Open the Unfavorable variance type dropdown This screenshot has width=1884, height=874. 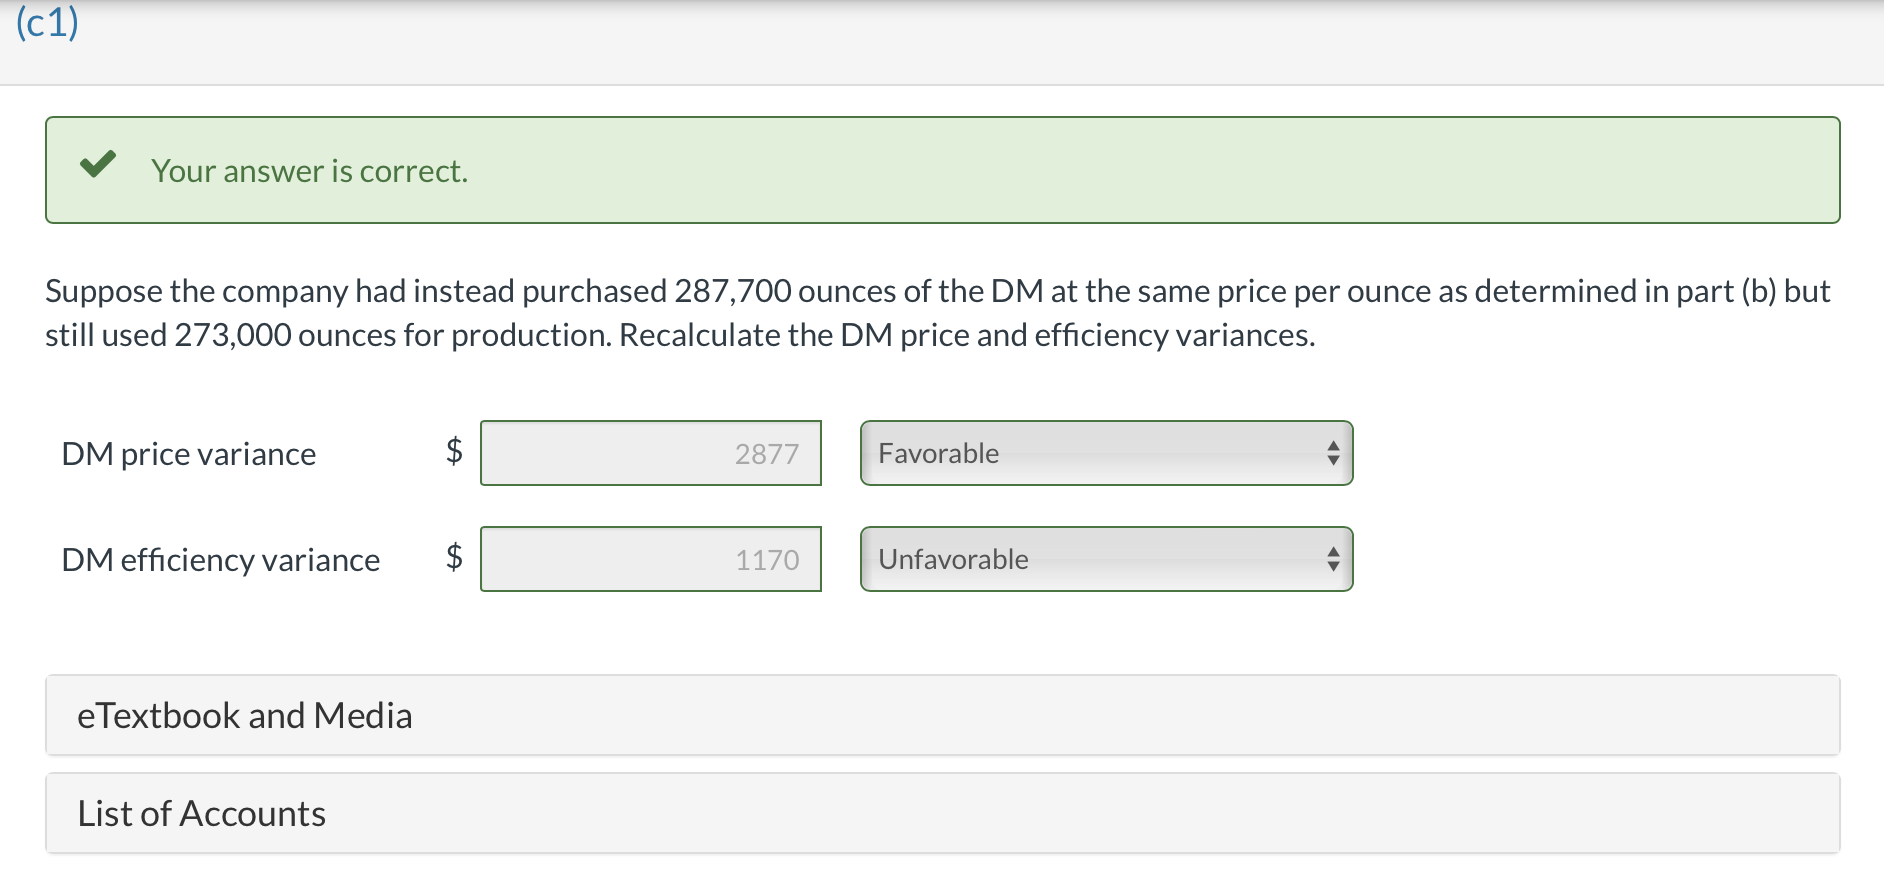point(1105,560)
